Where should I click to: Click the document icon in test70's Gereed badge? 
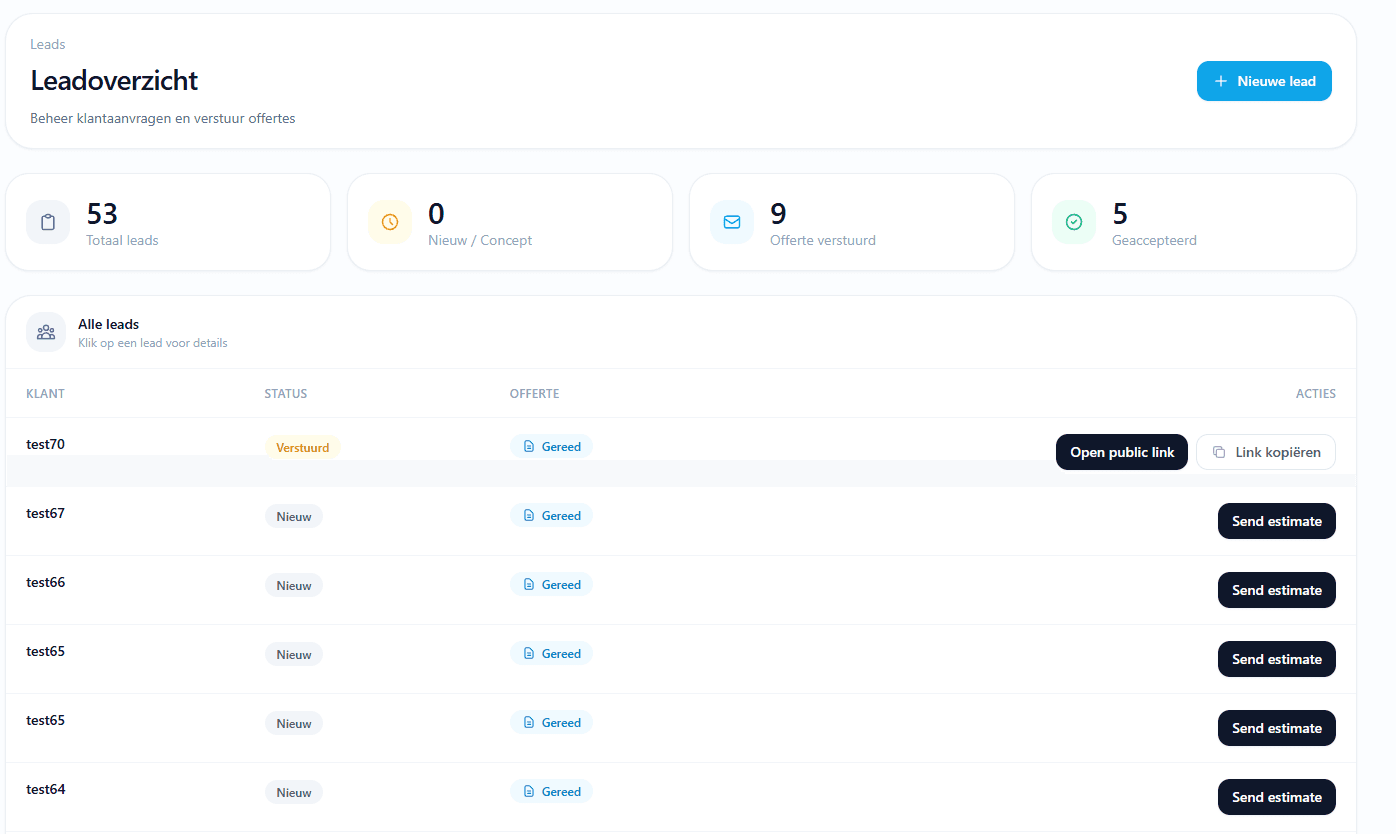coord(529,447)
